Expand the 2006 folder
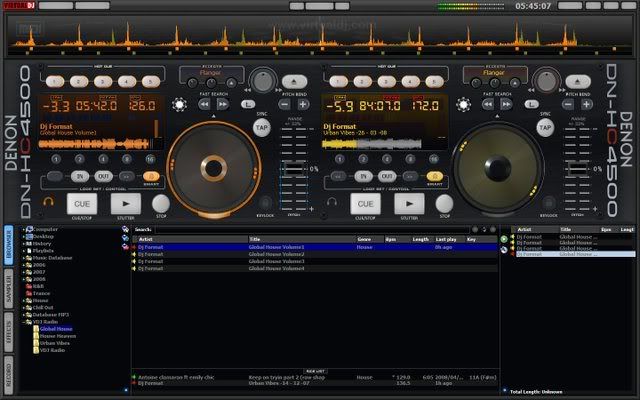 [24, 265]
